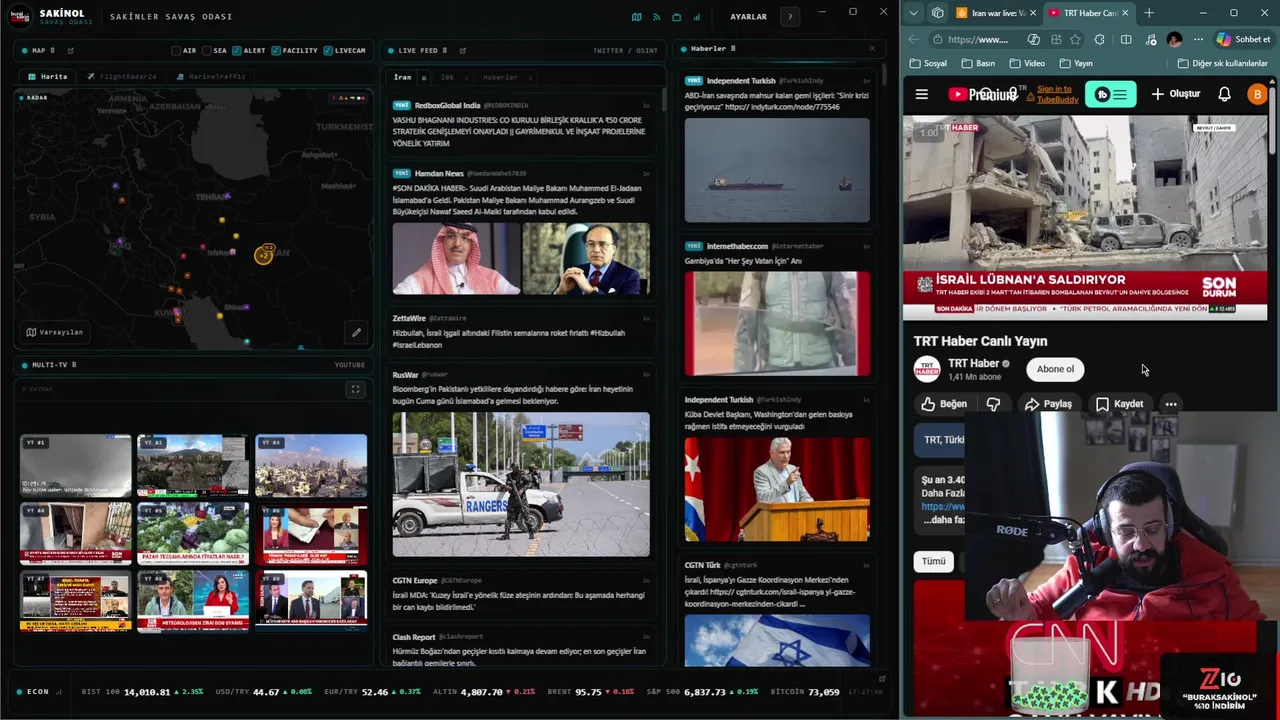Close the Haberler panel

pyautogui.click(x=871, y=48)
